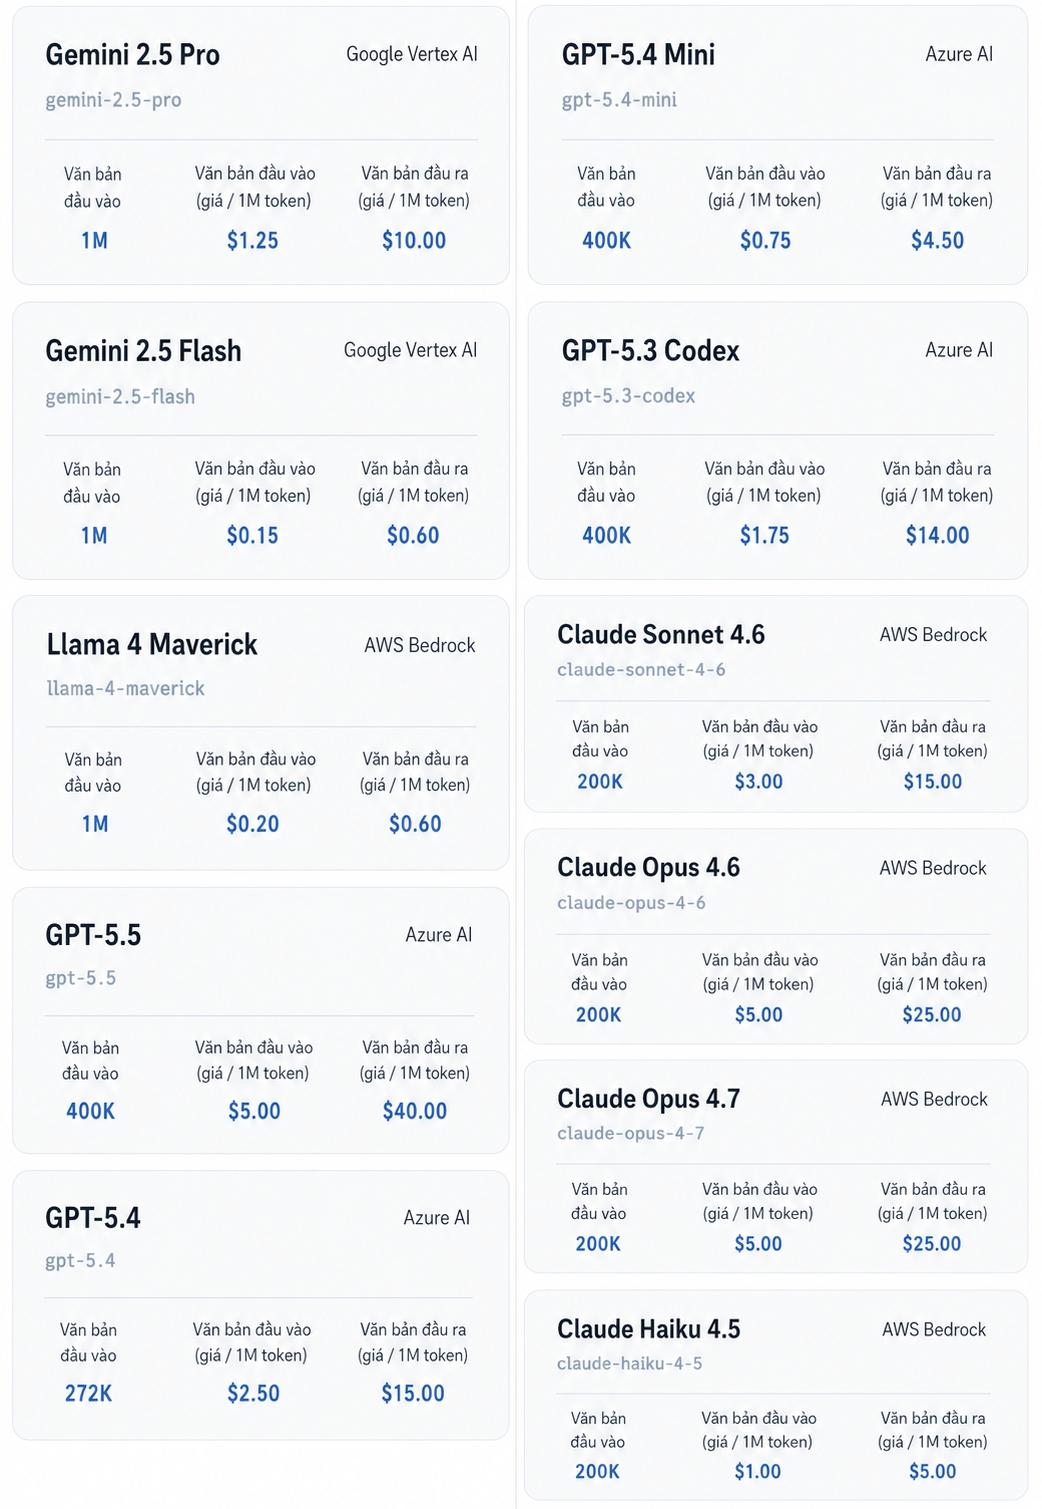Click the claude-sonnet-4-6 model ID
Image resolution: width=1042 pixels, height=1509 pixels.
click(x=641, y=670)
